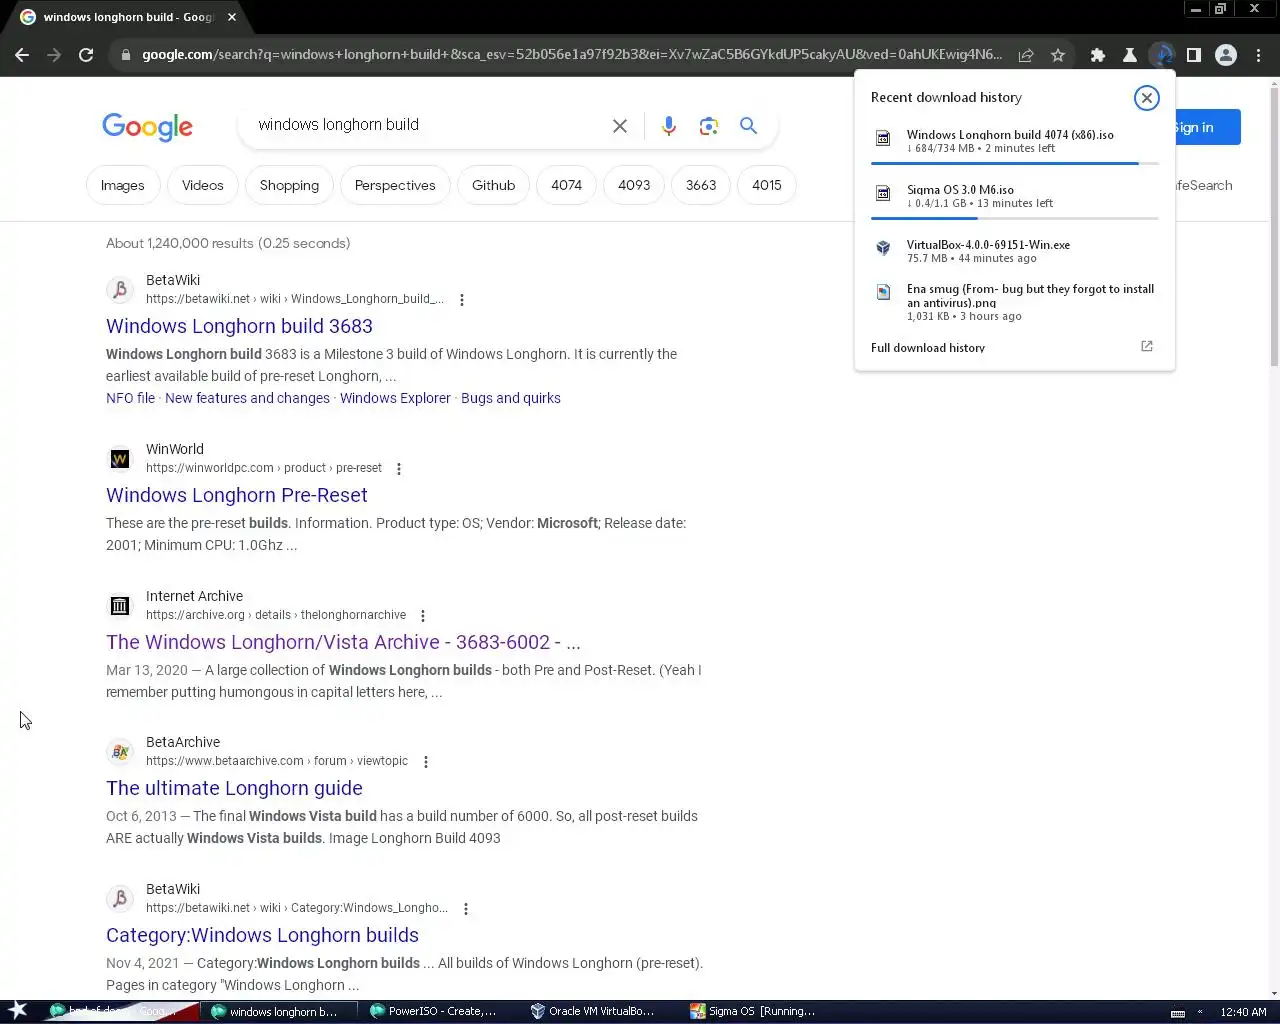Click search by image camera icon
This screenshot has height=1024, width=1280.
pos(709,126)
